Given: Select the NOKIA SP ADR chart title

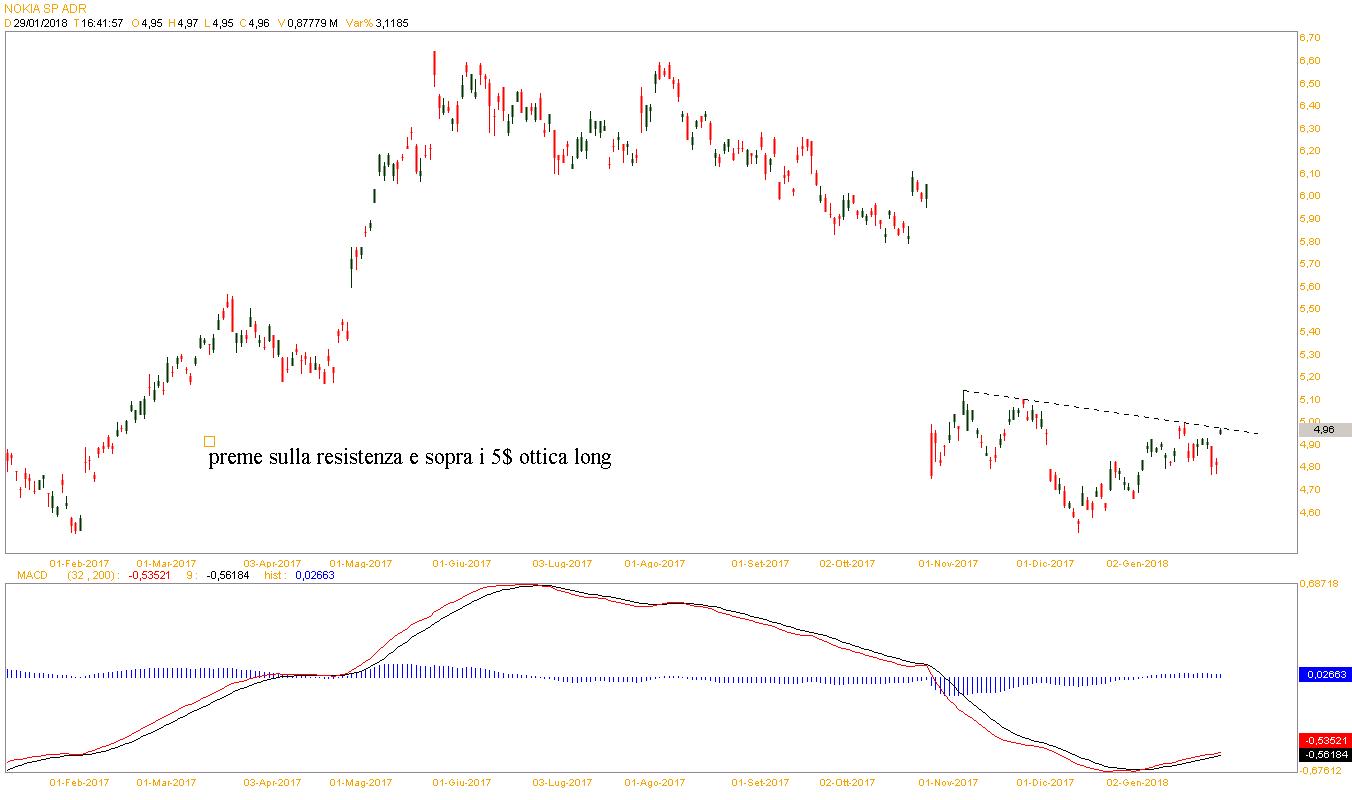Looking at the screenshot, I should (45, 8).
